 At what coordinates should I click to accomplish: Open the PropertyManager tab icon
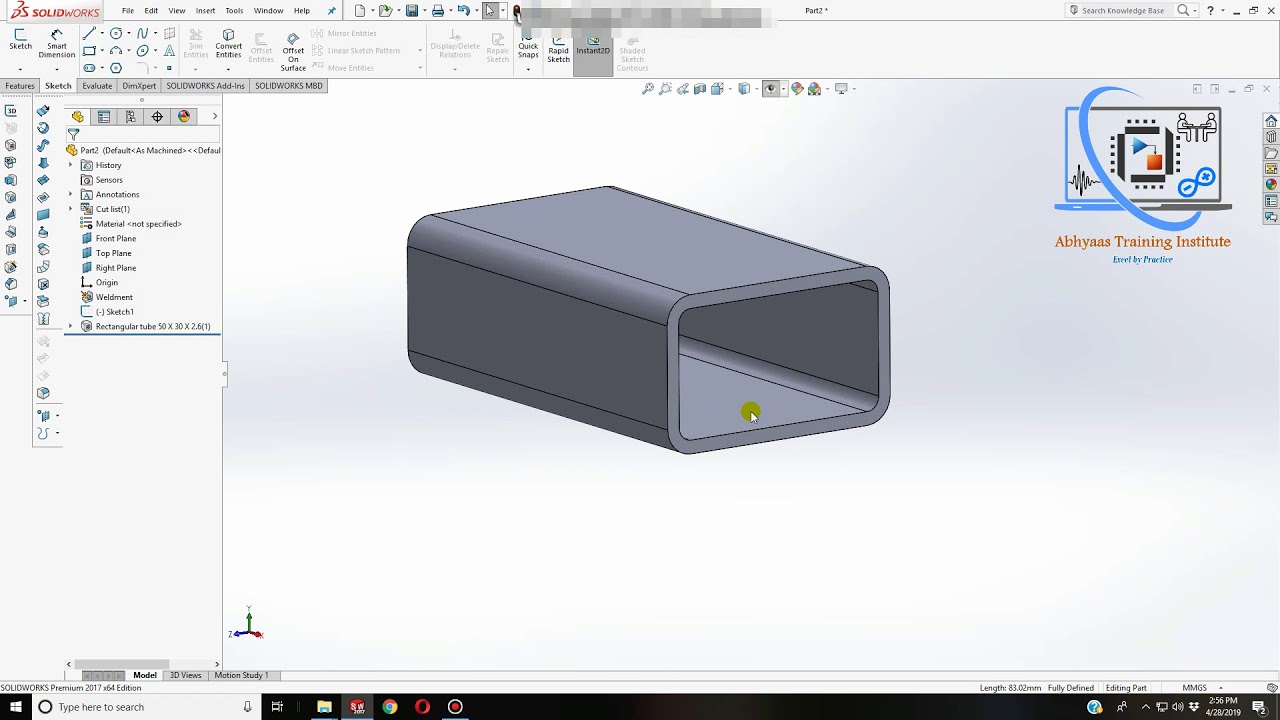coord(104,117)
